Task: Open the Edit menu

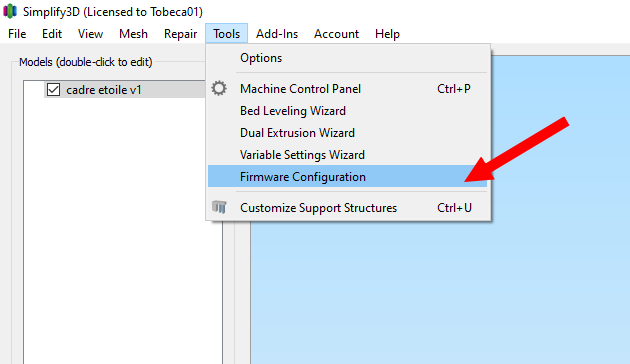Action: (x=52, y=34)
